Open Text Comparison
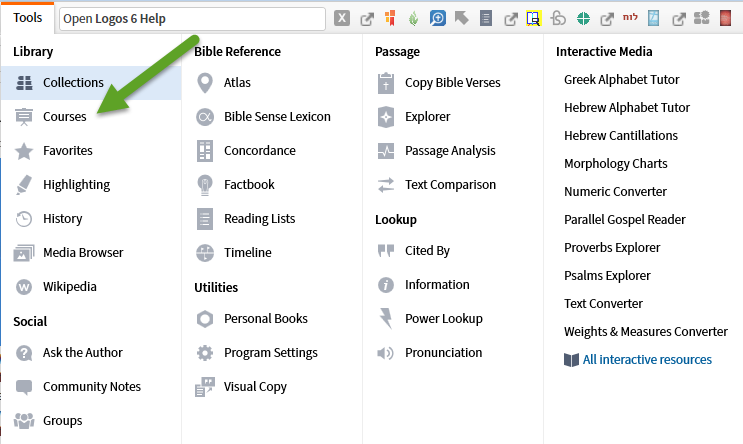 point(453,185)
